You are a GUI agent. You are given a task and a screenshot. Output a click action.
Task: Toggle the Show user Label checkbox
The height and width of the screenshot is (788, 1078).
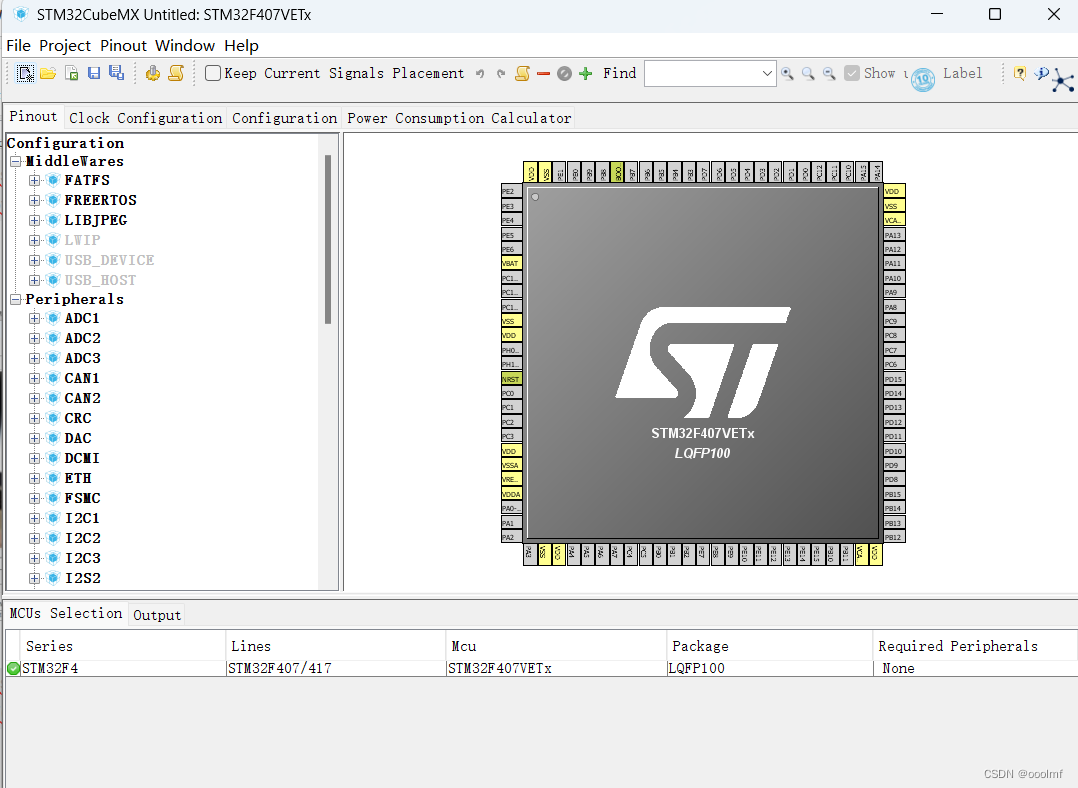coord(852,73)
